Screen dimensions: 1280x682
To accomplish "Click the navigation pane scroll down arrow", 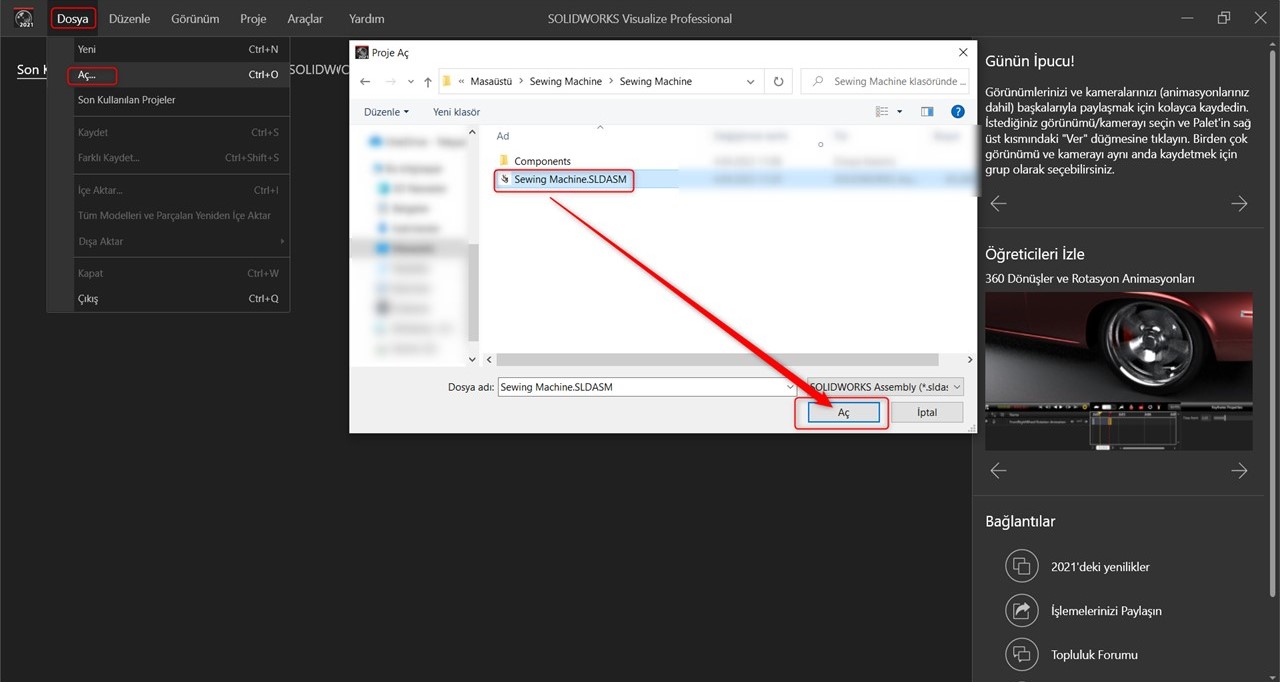I will pos(473,359).
